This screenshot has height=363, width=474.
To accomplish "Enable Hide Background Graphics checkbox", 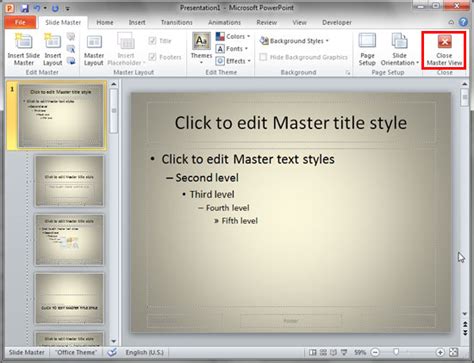I will pyautogui.click(x=263, y=57).
